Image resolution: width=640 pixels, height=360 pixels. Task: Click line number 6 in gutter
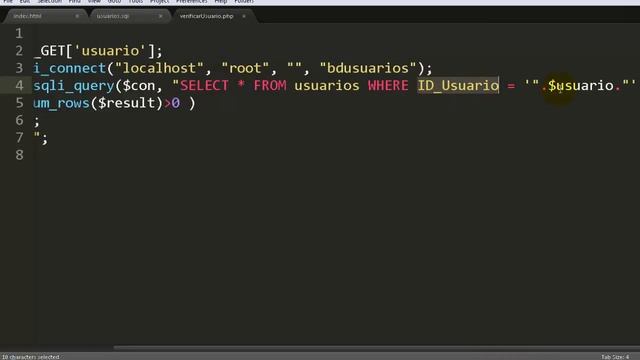tap(19, 120)
